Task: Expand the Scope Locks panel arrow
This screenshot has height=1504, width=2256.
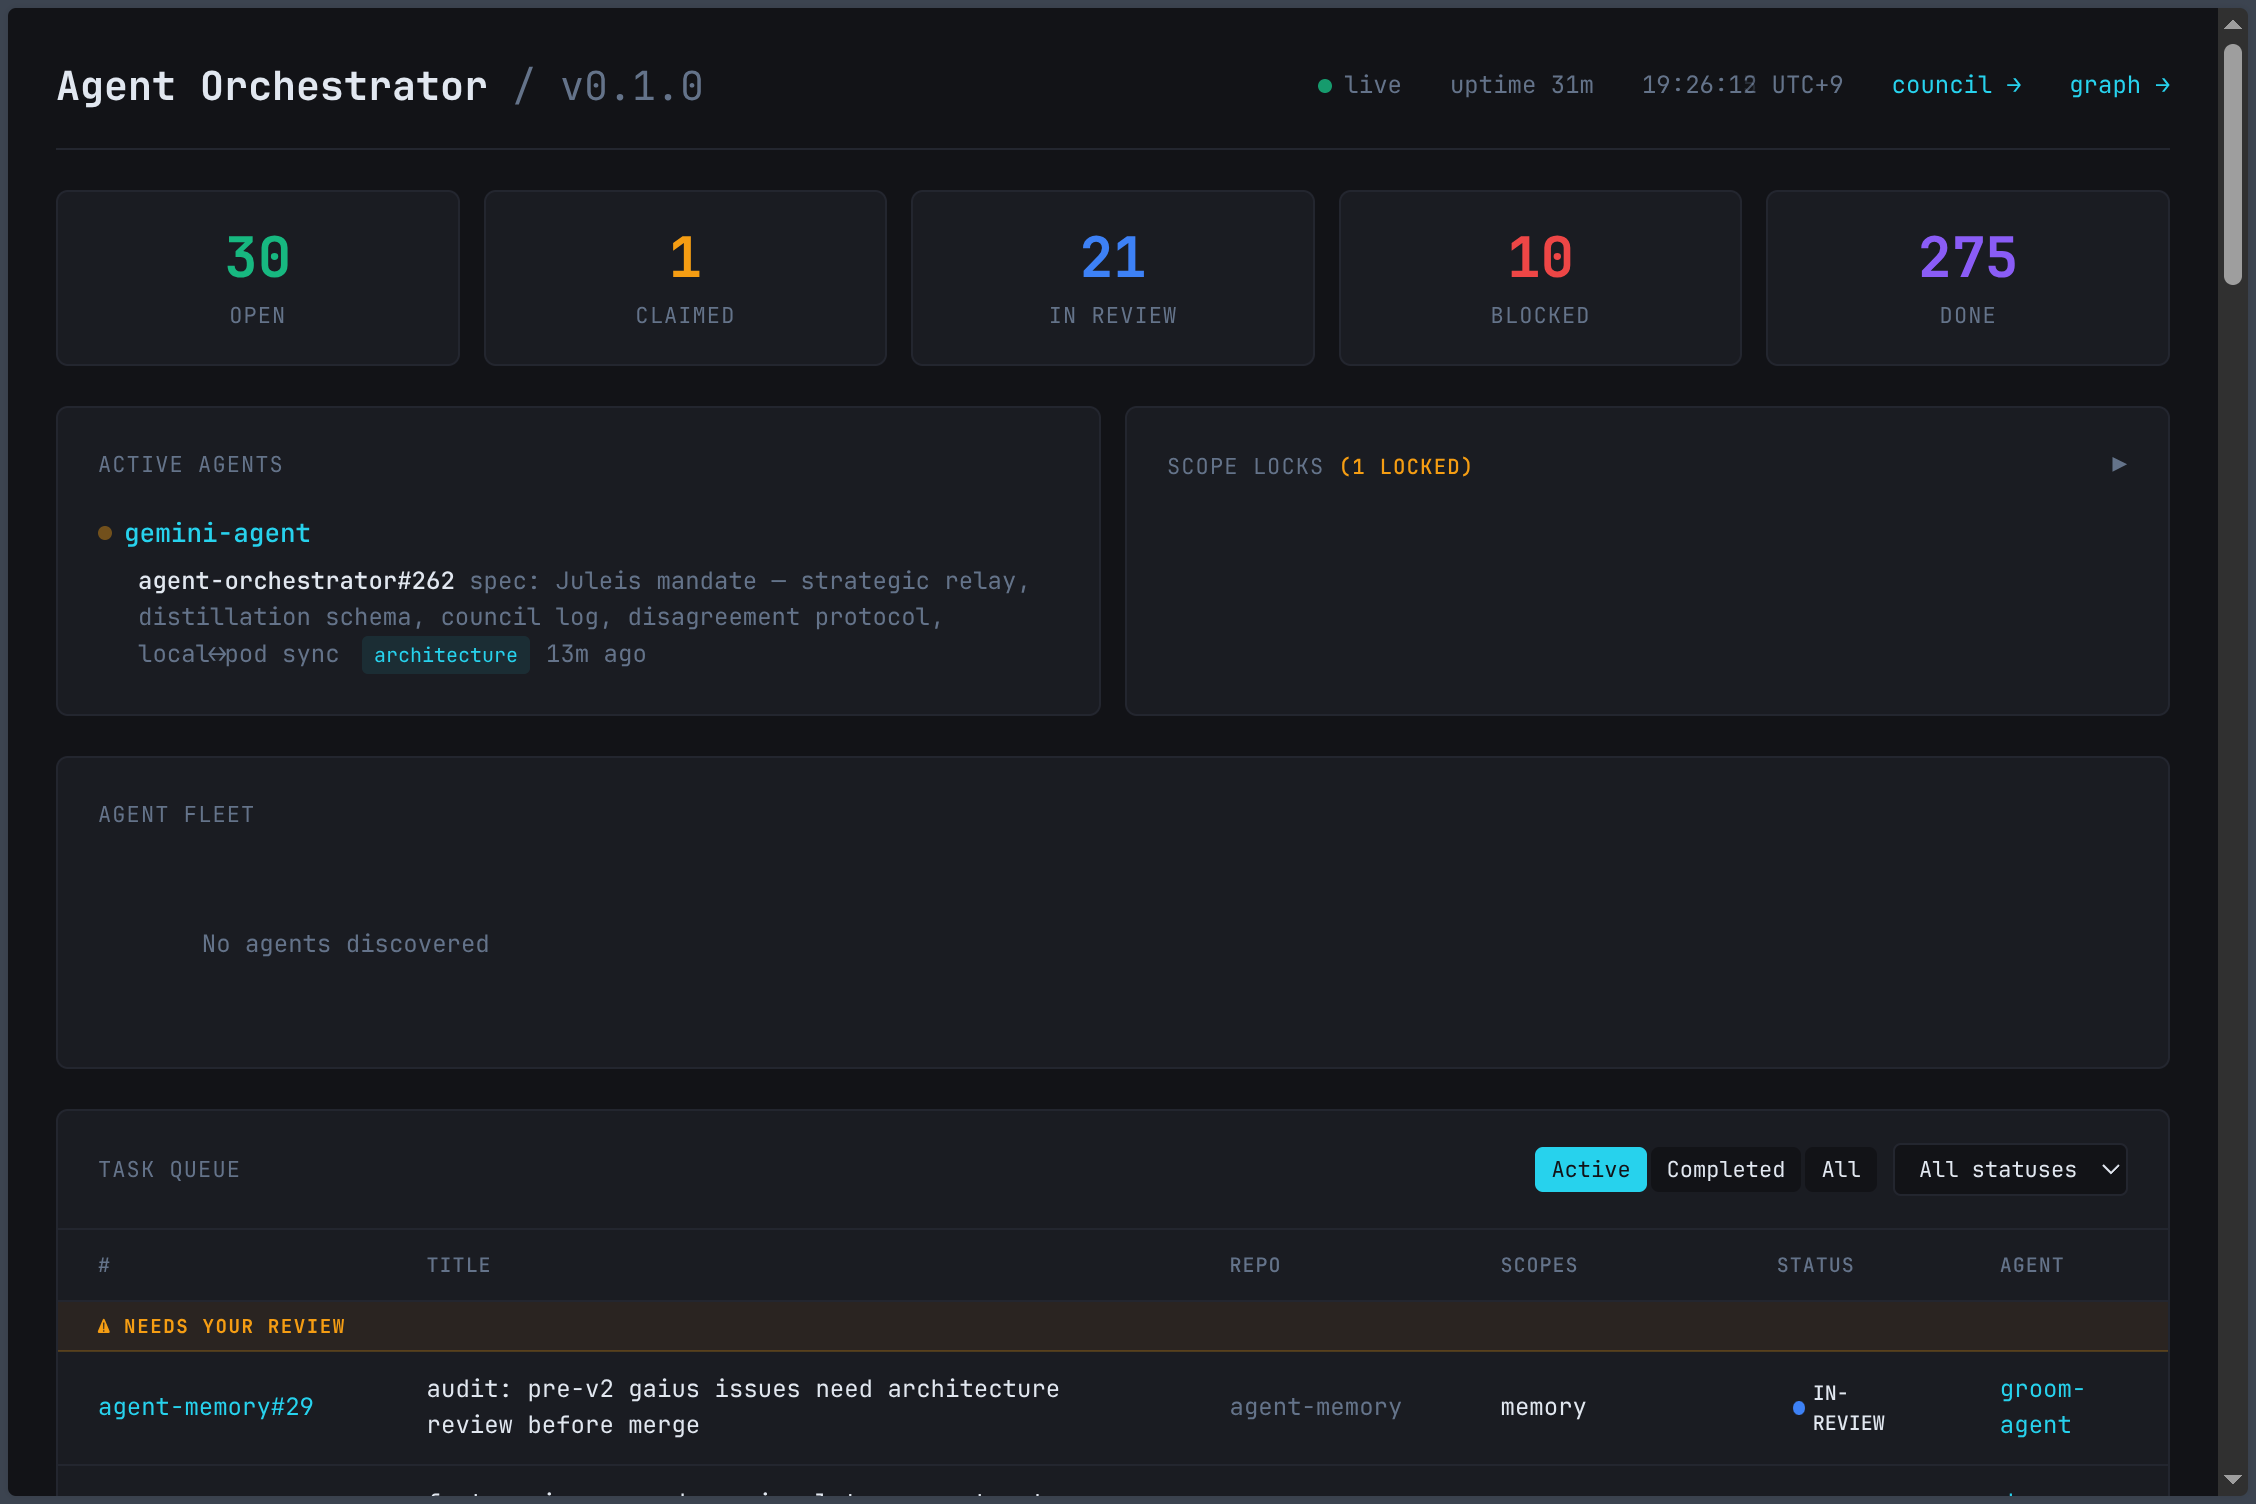Action: pyautogui.click(x=2118, y=464)
